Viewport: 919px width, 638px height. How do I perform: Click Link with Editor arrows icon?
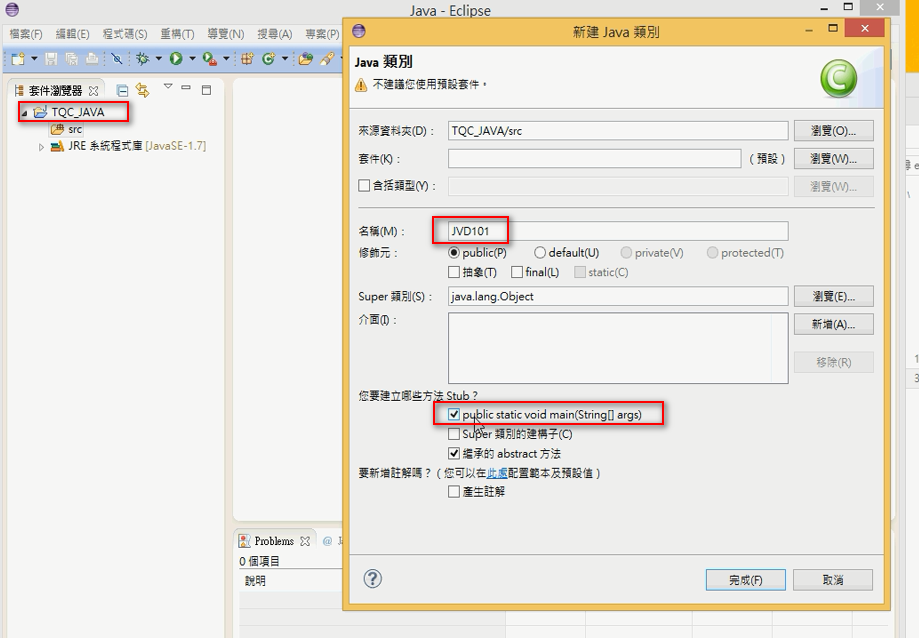[142, 90]
